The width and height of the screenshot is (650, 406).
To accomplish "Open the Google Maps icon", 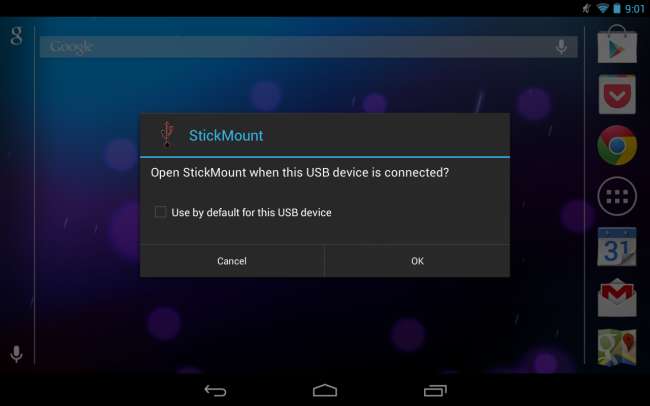I will pyautogui.click(x=617, y=348).
